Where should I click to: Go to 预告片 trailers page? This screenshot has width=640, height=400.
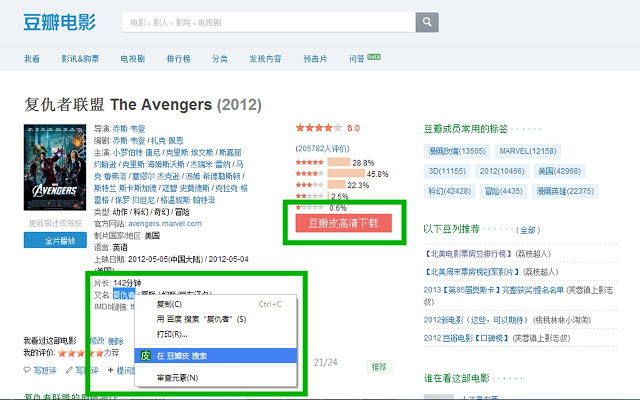[x=315, y=59]
